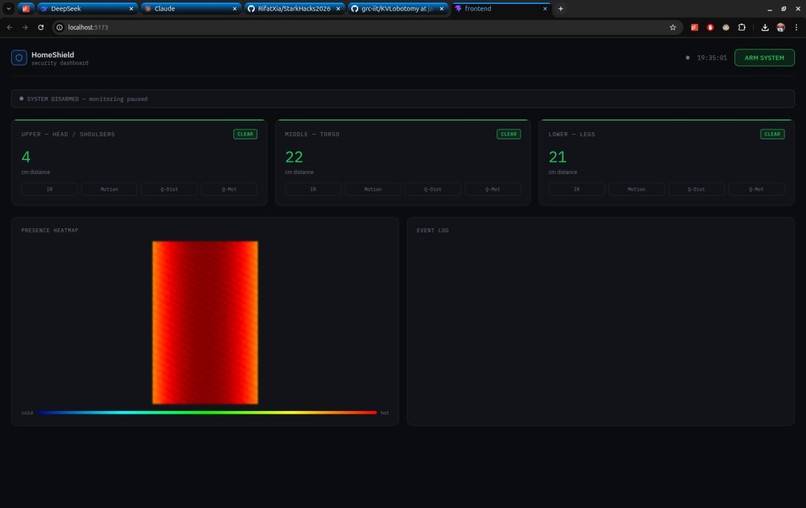The width and height of the screenshot is (806, 508).
Task: Click CLEAR badge in Upper Head/Shoulders card
Action: (x=245, y=134)
